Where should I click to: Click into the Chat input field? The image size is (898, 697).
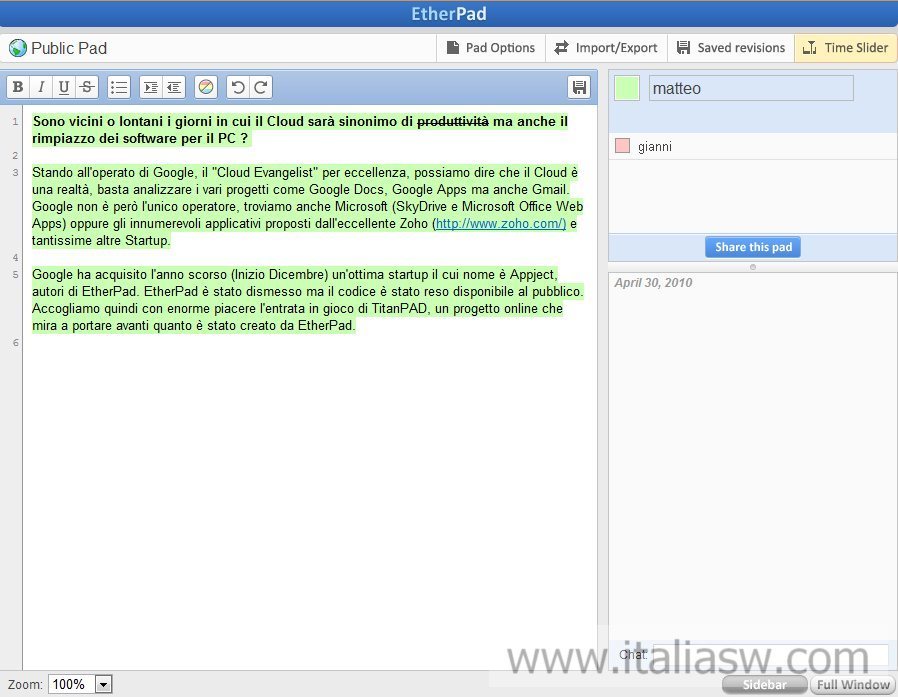pyautogui.click(x=771, y=655)
